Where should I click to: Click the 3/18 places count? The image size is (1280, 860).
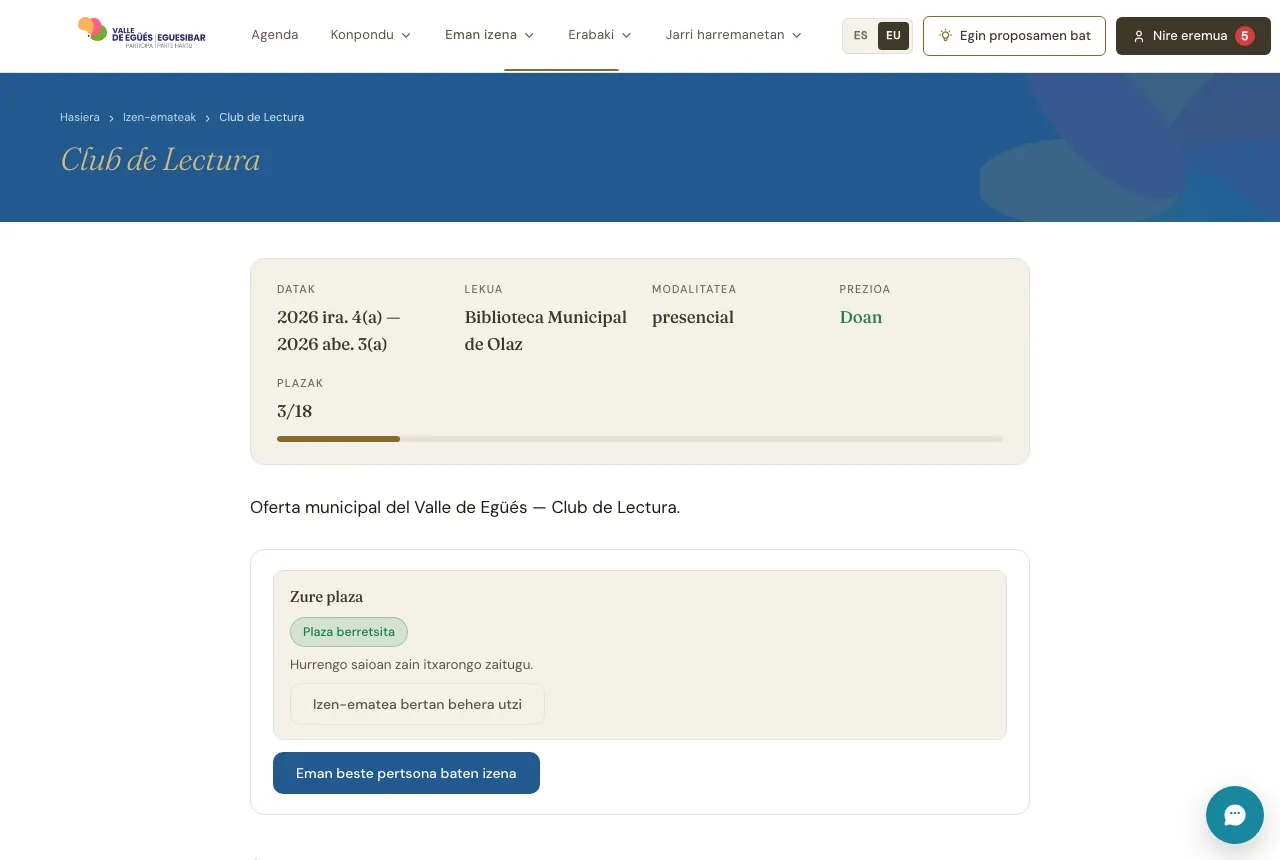point(295,411)
